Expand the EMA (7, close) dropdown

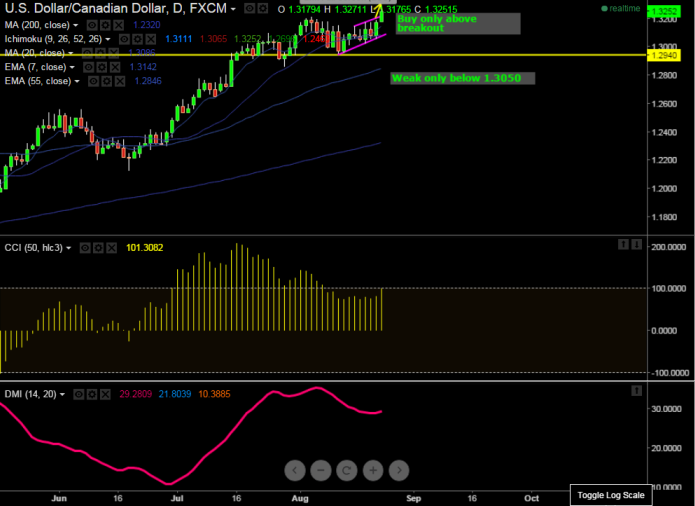click(x=72, y=67)
